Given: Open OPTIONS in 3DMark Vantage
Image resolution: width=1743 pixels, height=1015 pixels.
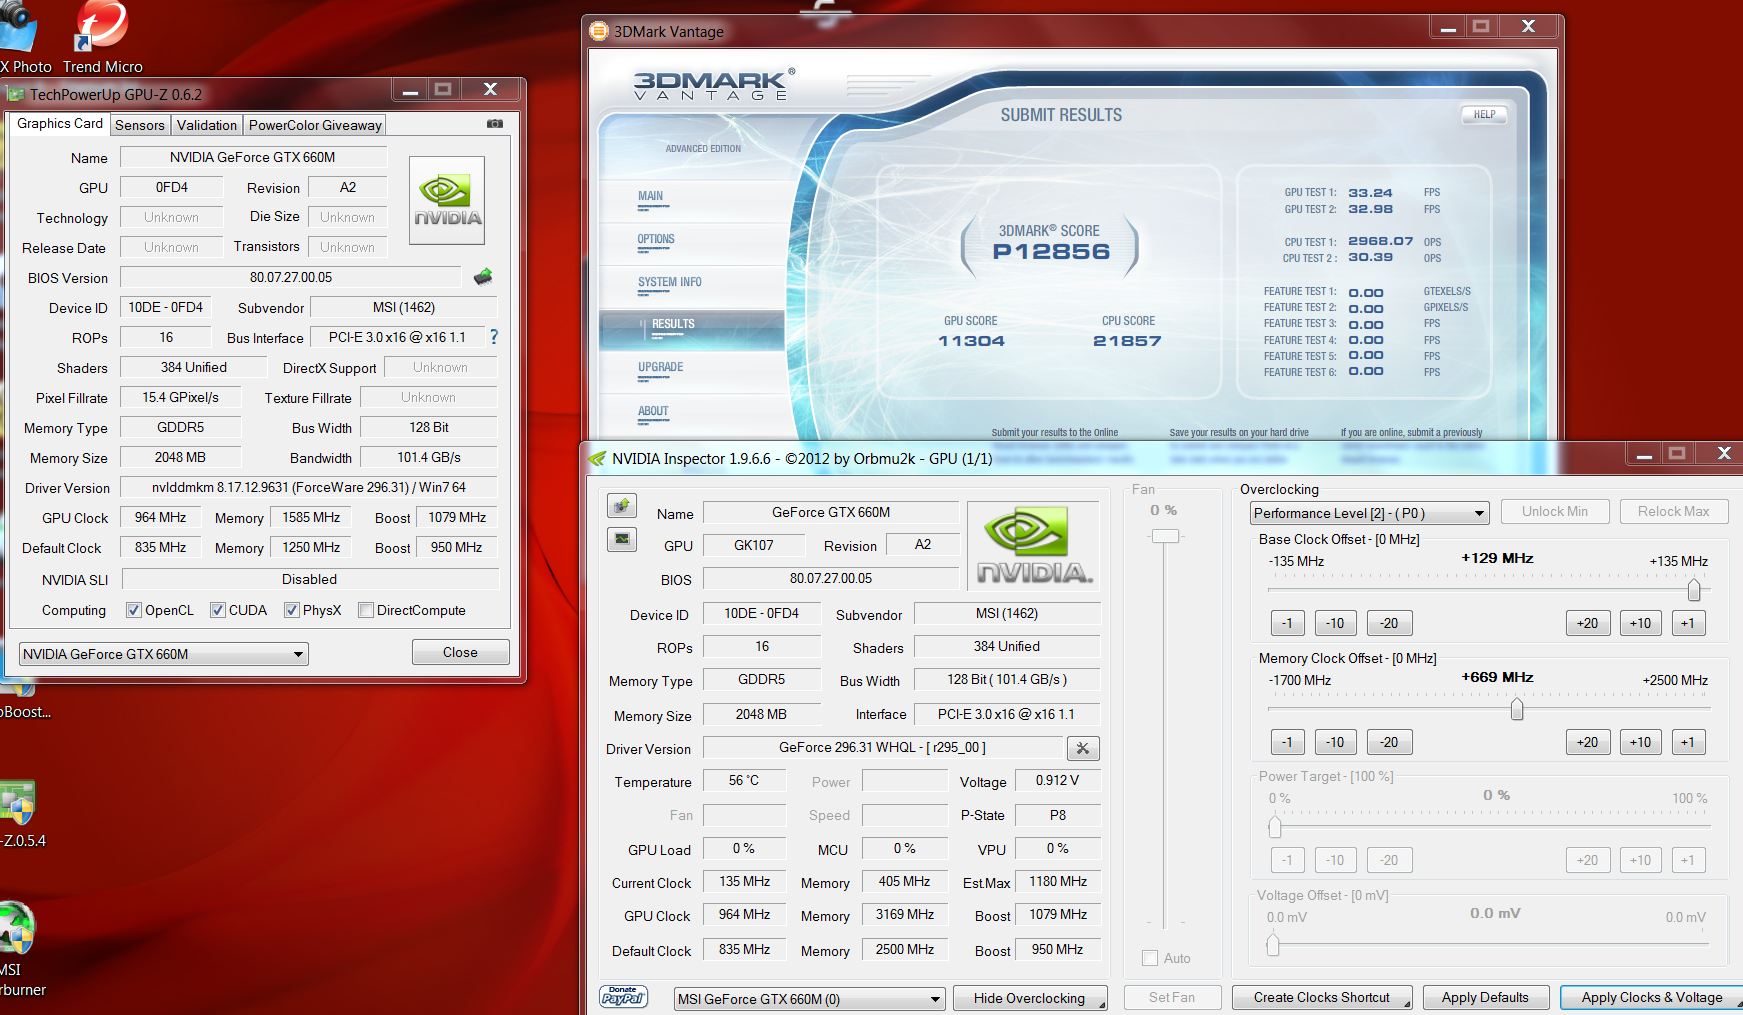Looking at the screenshot, I should tap(656, 239).
